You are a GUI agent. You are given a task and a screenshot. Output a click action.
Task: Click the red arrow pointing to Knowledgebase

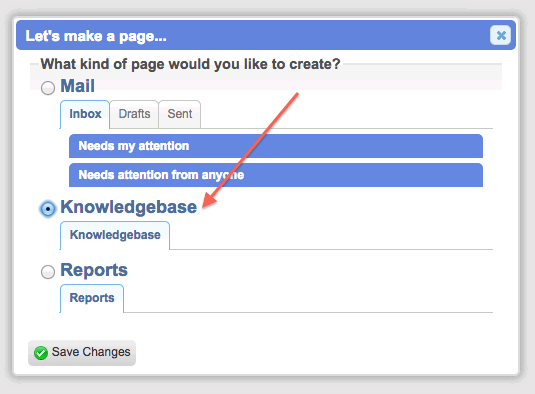point(250,150)
